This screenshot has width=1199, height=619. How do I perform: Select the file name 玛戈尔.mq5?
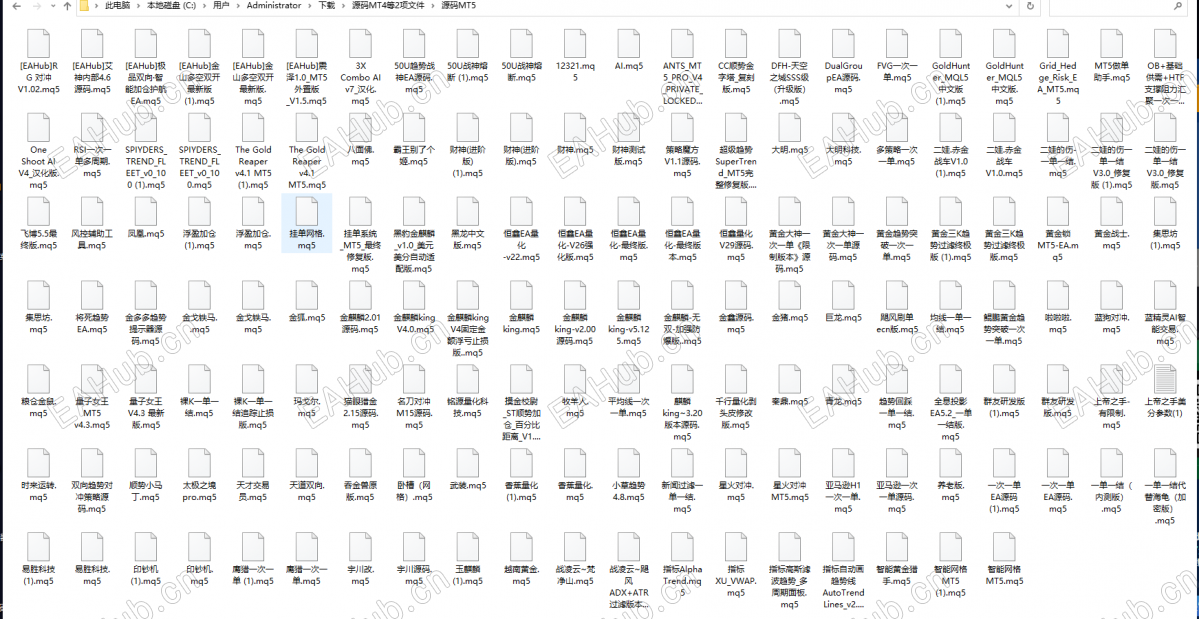(x=307, y=407)
